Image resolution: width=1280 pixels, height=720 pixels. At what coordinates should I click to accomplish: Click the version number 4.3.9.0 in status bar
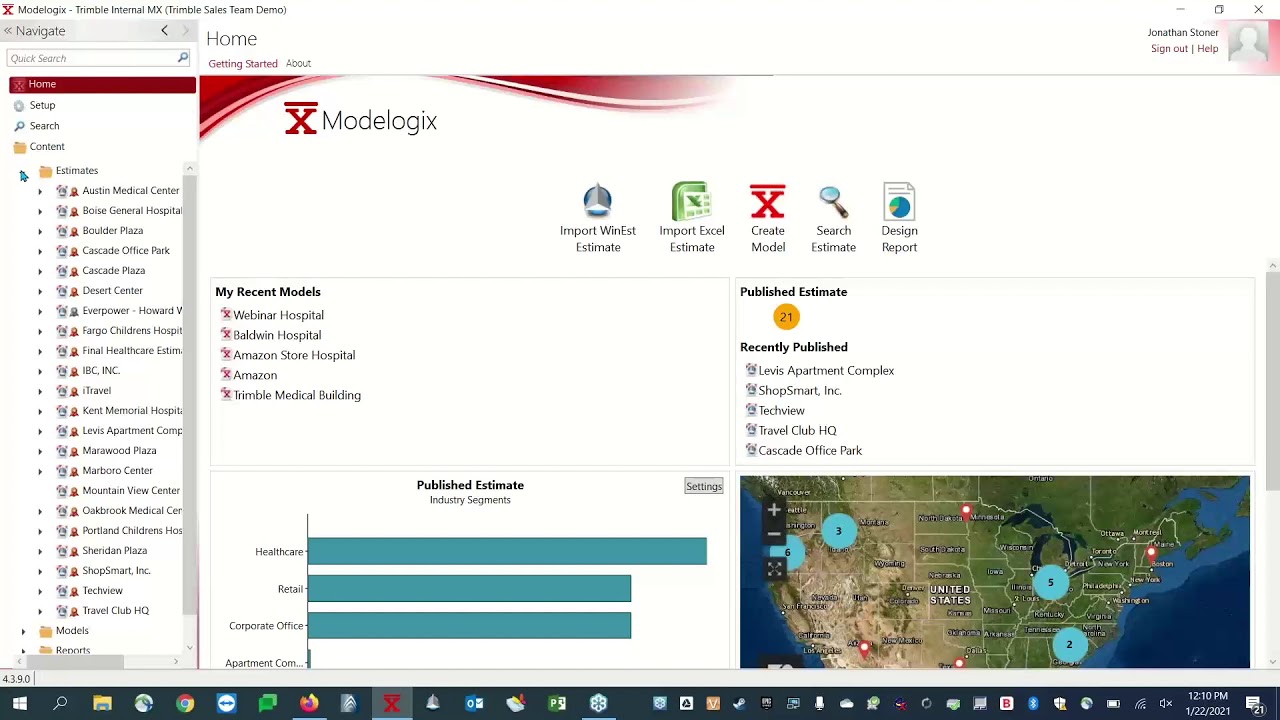tap(16, 679)
